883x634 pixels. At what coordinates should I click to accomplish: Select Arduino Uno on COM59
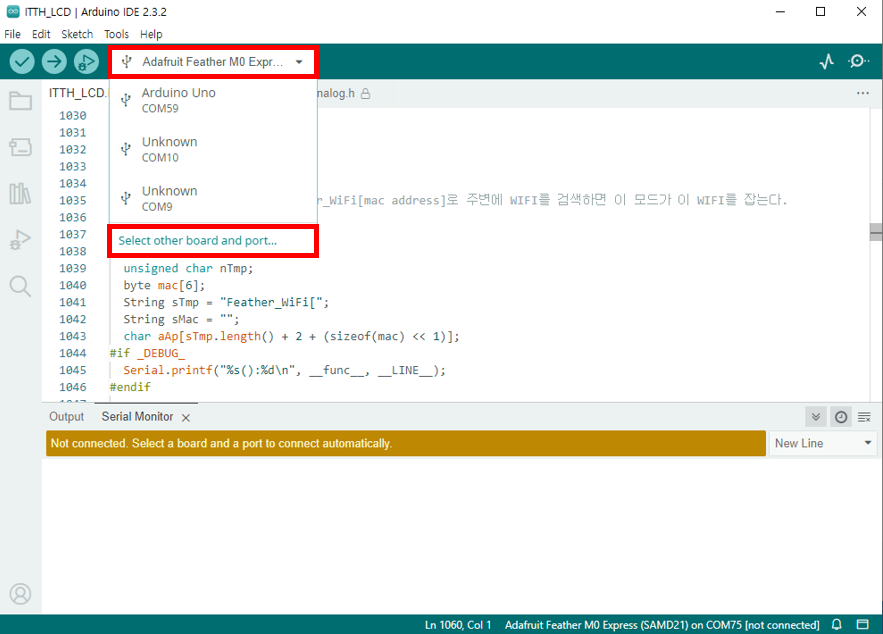(213, 100)
